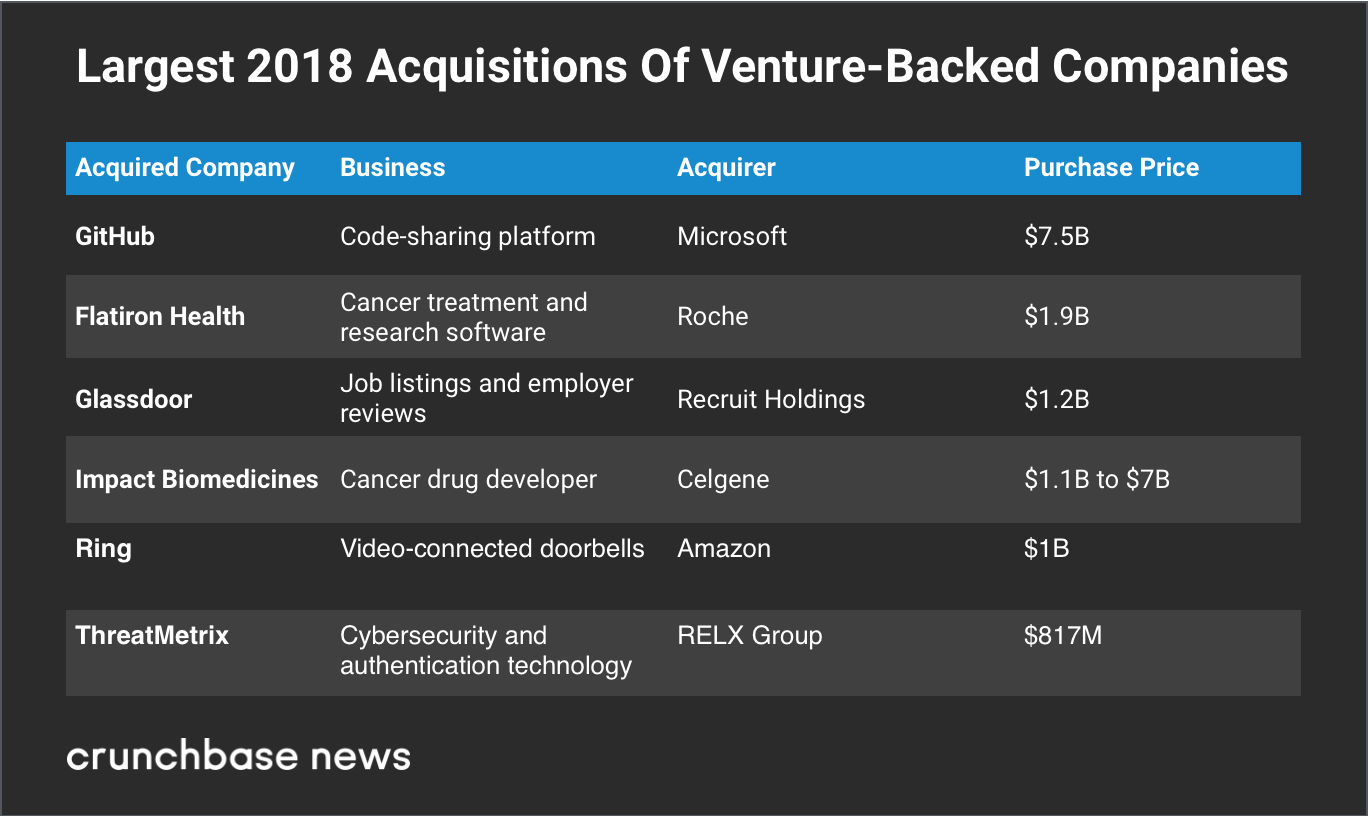Image resolution: width=1368 pixels, height=816 pixels.
Task: Select the Flatiron Health row name
Action: (160, 317)
